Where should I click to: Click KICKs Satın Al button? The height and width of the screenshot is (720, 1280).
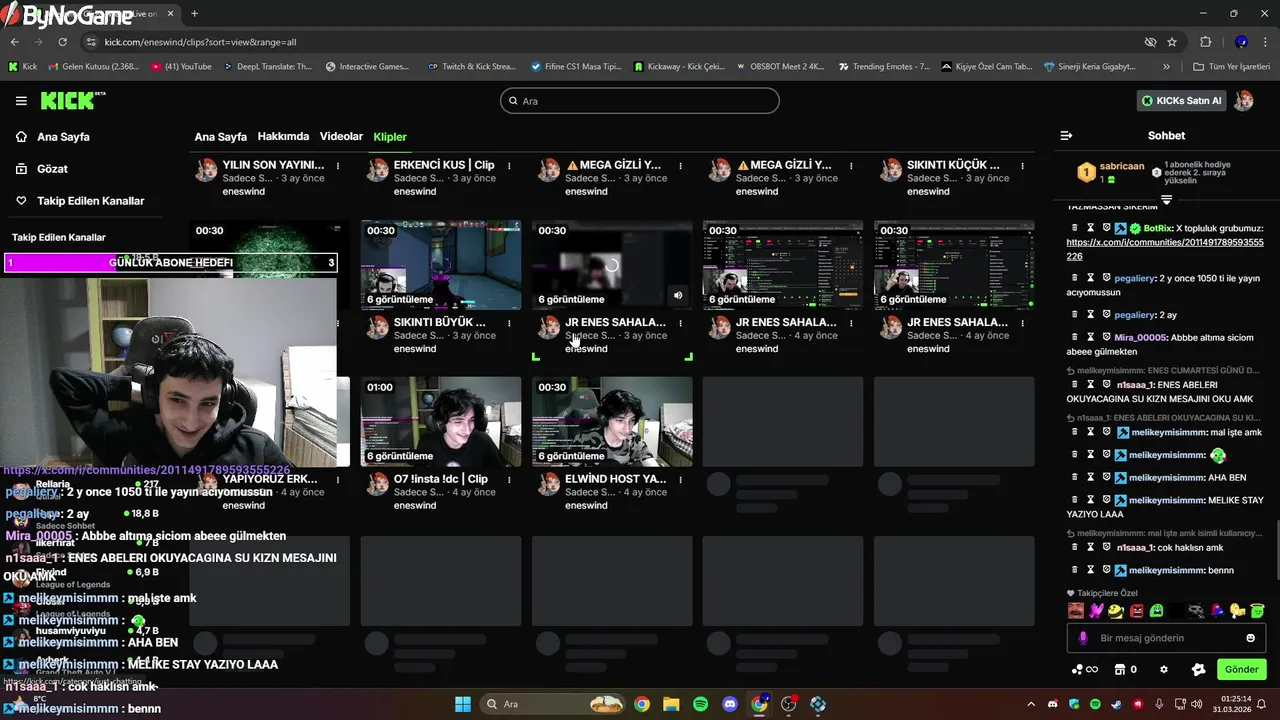tap(1182, 101)
